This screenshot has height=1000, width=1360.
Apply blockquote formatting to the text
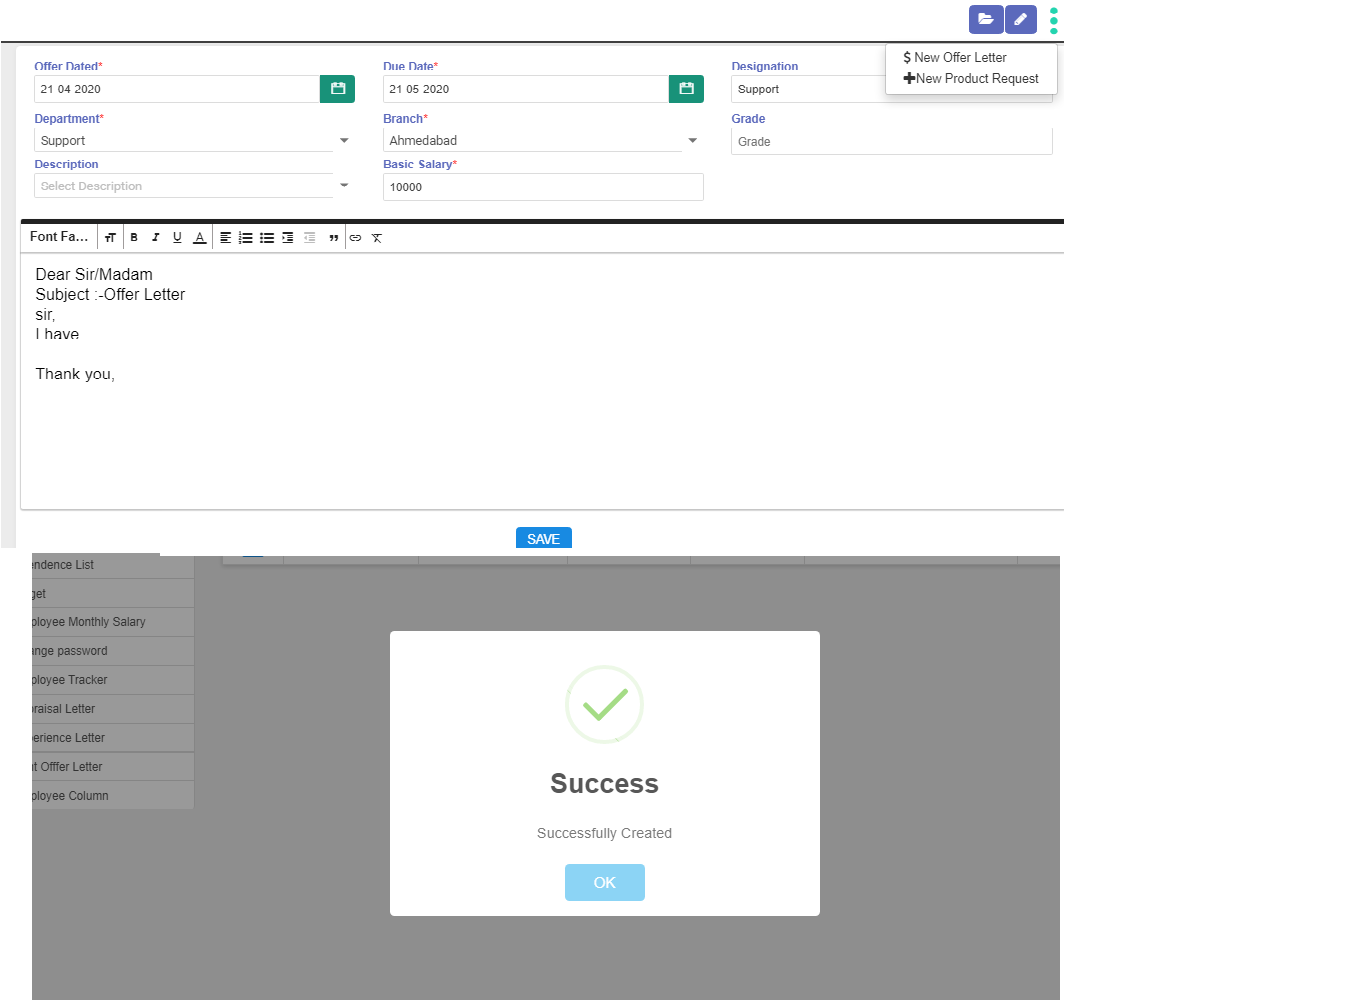click(x=334, y=237)
